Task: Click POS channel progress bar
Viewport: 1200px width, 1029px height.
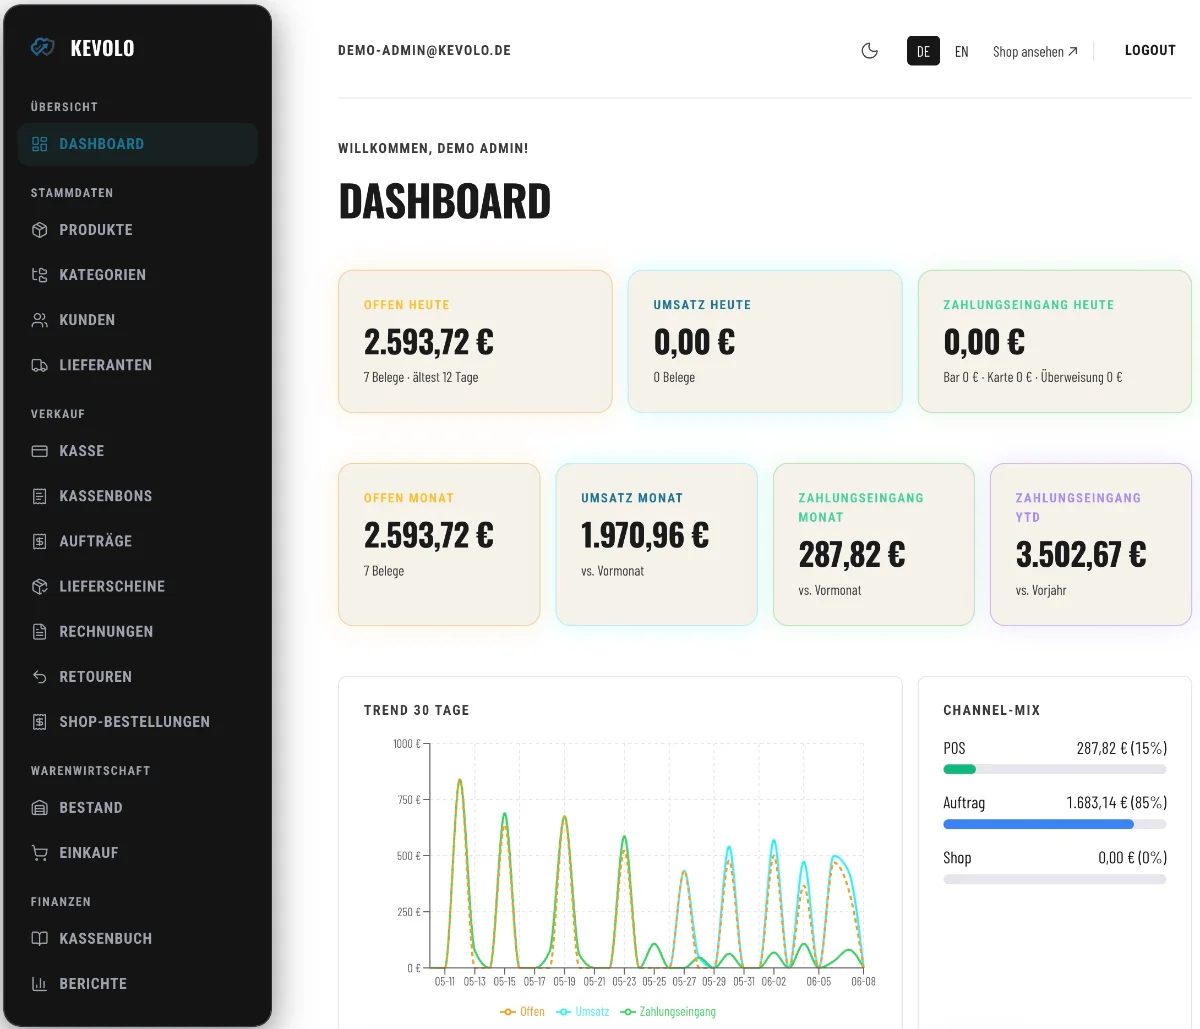Action: (1055, 770)
